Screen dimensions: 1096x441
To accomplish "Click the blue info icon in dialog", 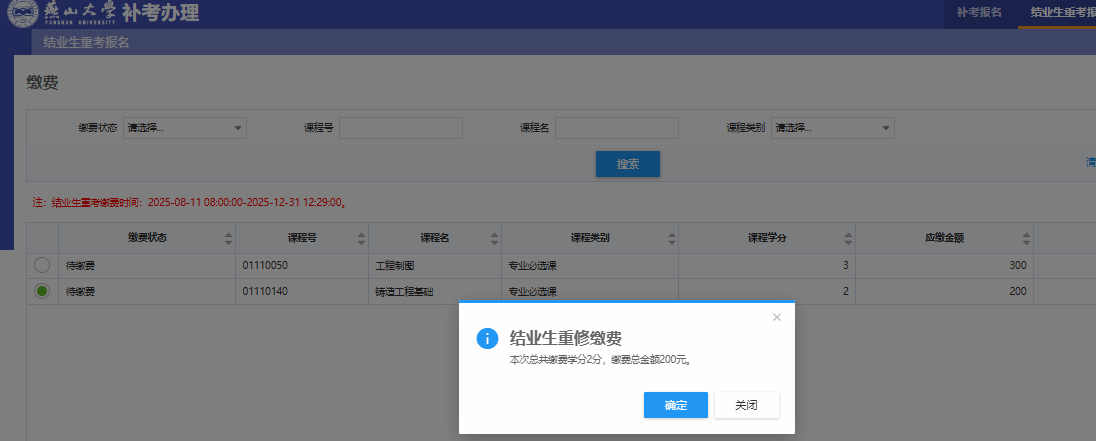I will tap(487, 338).
